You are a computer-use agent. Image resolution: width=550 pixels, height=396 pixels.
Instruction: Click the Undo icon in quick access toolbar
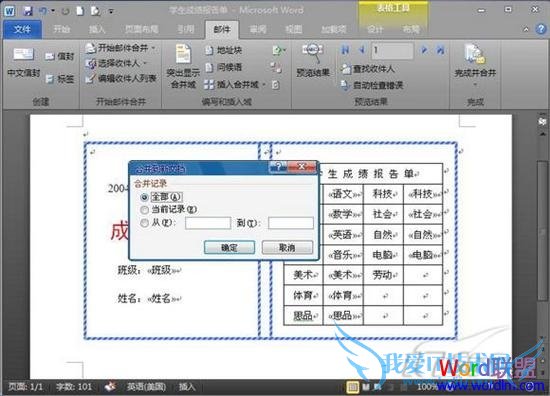(x=43, y=11)
